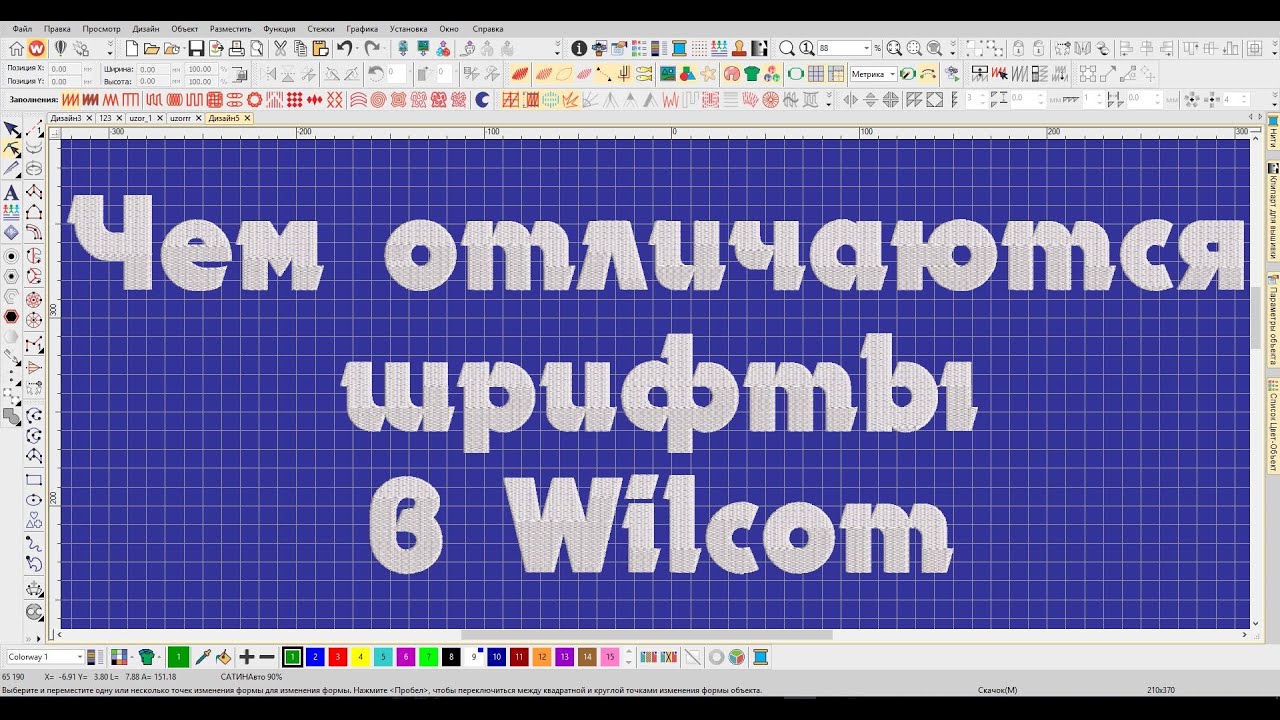Screen dimensions: 1280x720
Task: Click the magnifier zoom tool
Action: pyautogui.click(x=787, y=48)
